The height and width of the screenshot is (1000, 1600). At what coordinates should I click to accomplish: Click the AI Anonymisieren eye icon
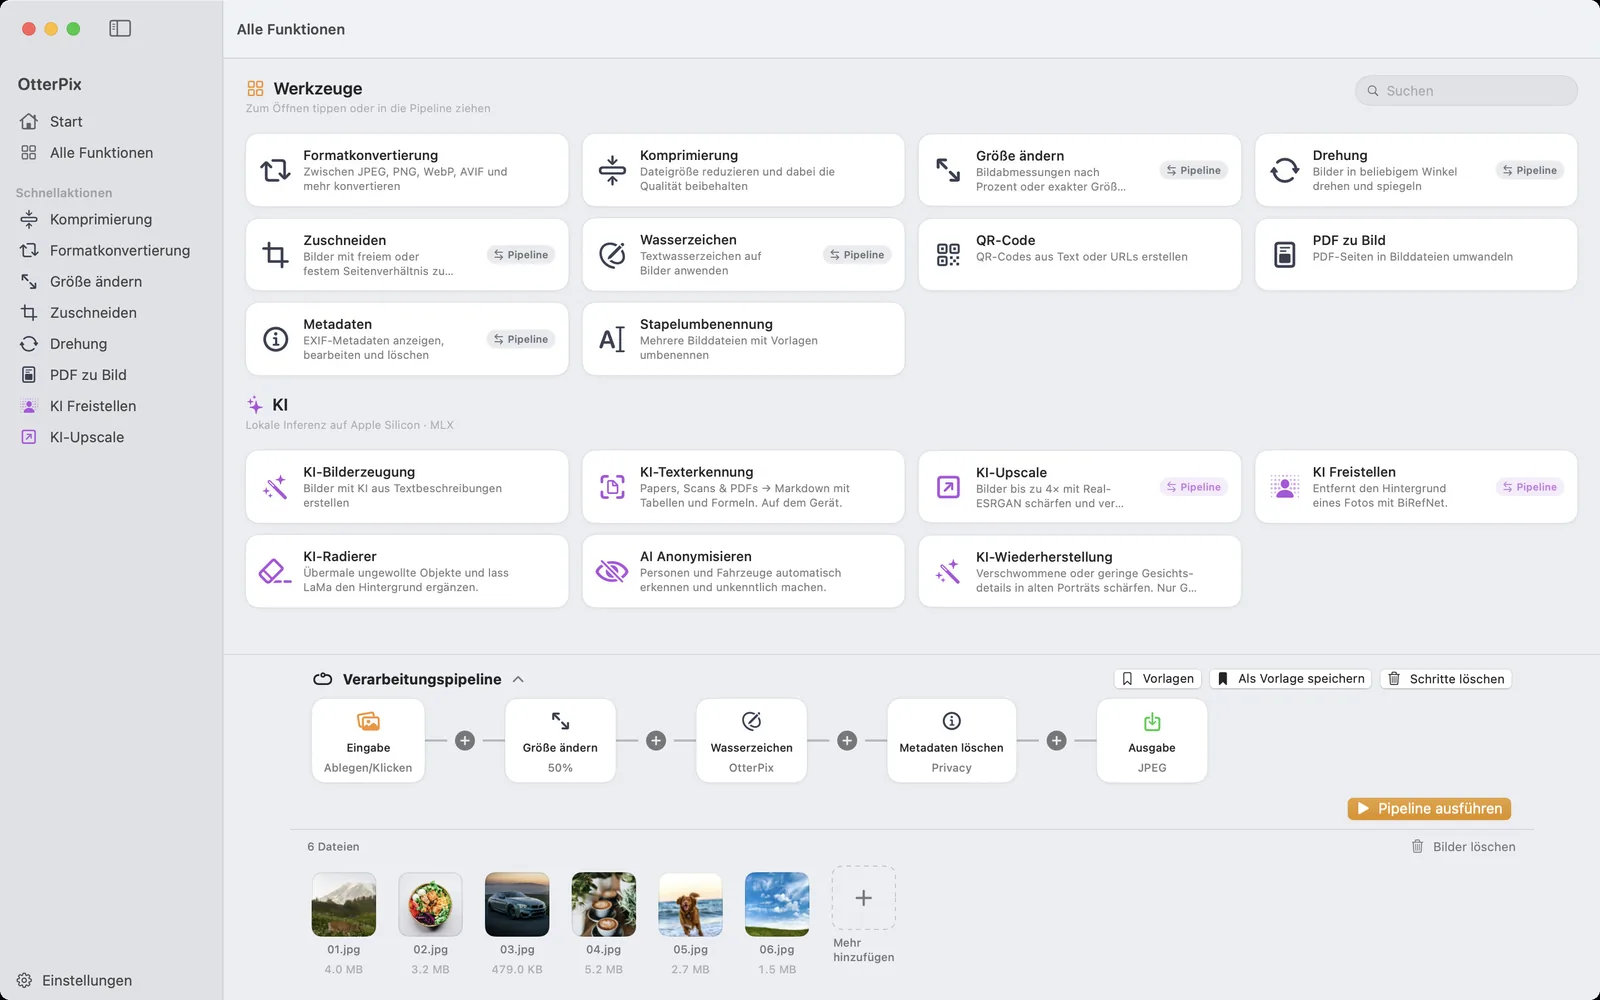pos(612,571)
